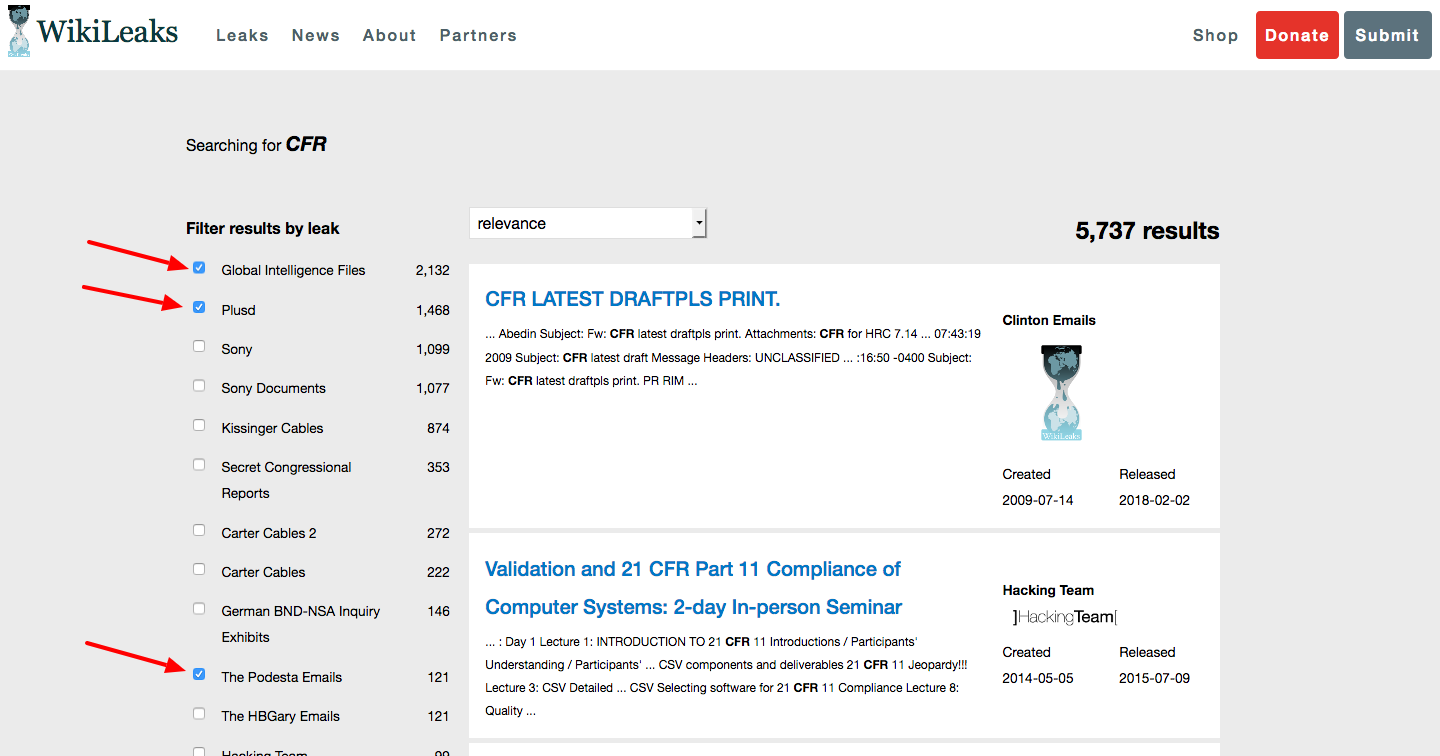Screen dimensions: 1440x756
Task: Tick the Carter Cables checkbox
Action: (199, 569)
